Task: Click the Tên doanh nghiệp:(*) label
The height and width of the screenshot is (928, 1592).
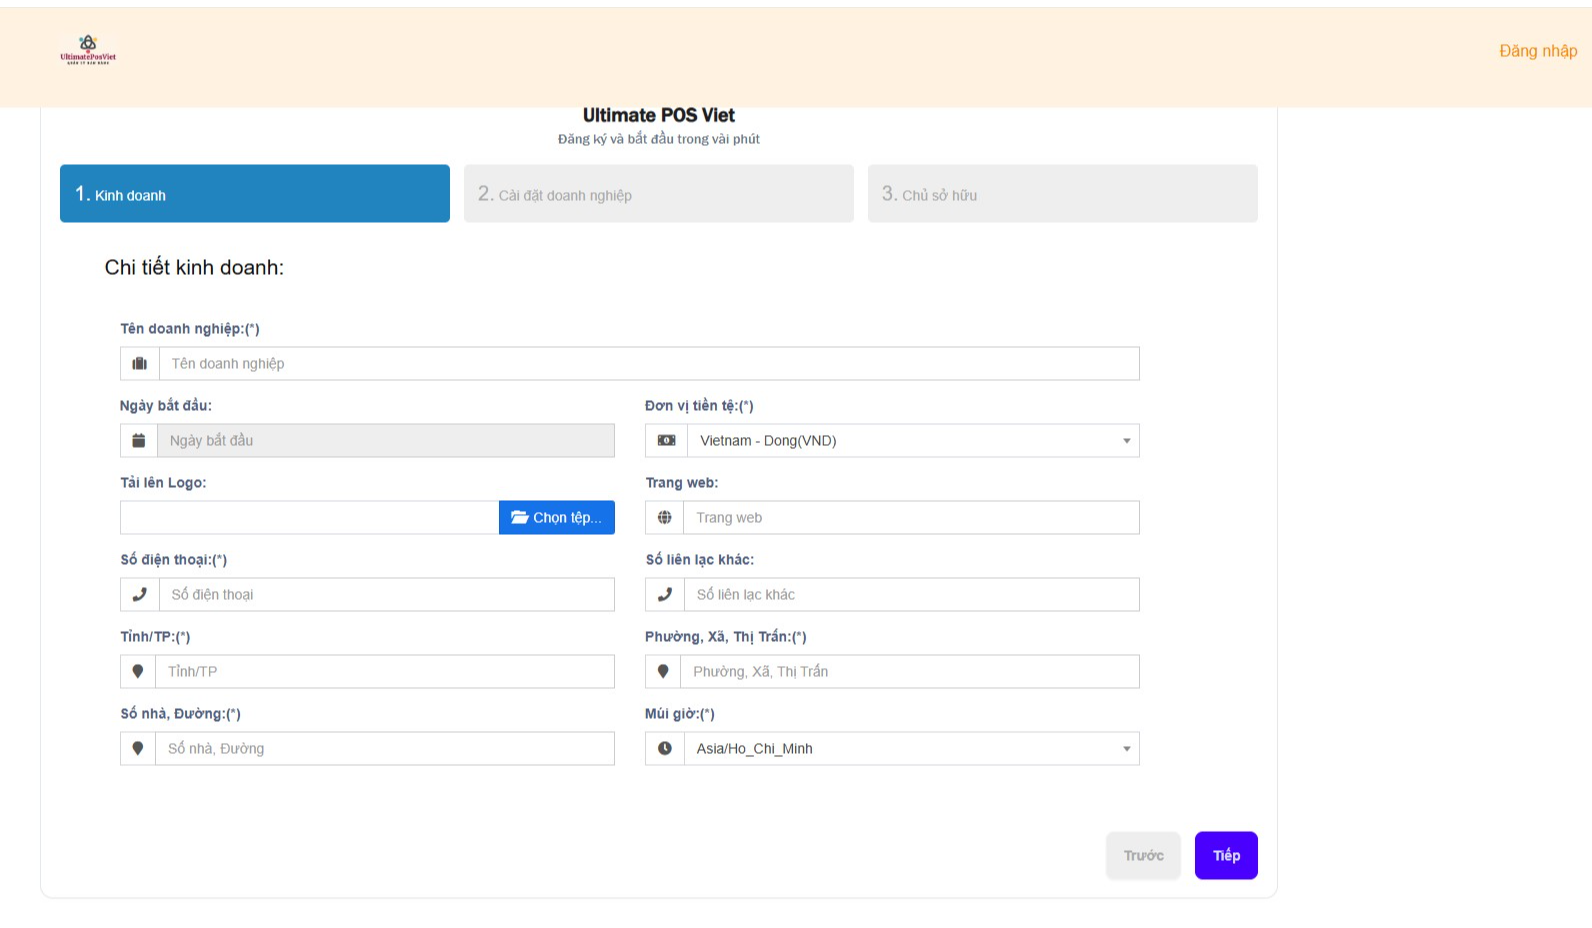Action: click(190, 329)
